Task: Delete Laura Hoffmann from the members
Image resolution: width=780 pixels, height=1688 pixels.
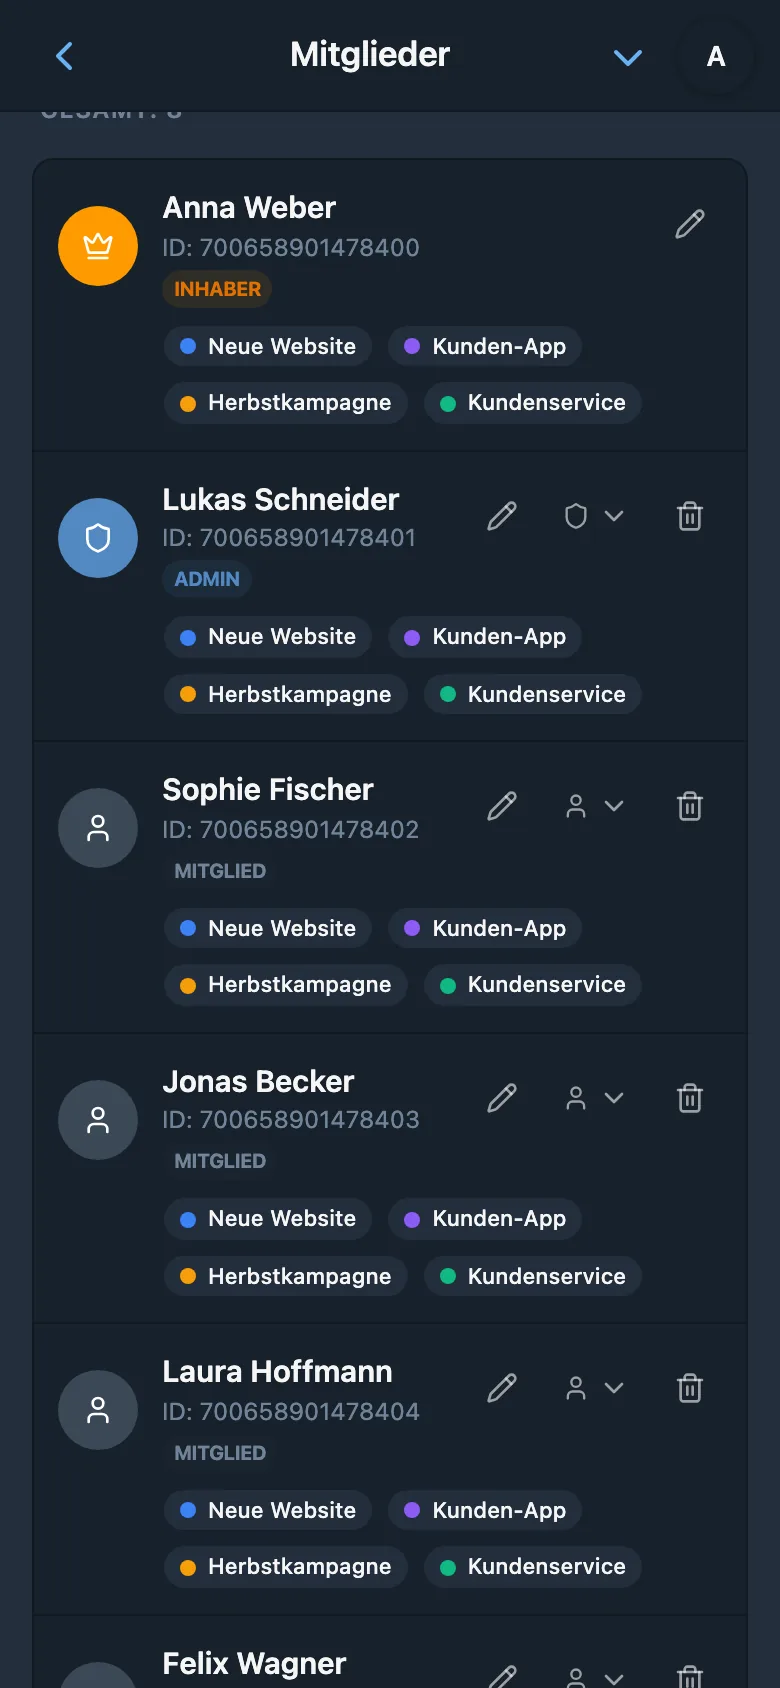Action: [690, 1388]
